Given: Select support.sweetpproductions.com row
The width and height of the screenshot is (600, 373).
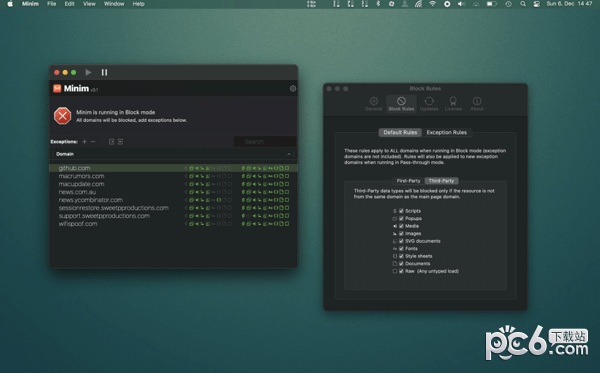Looking at the screenshot, I should 173,216.
